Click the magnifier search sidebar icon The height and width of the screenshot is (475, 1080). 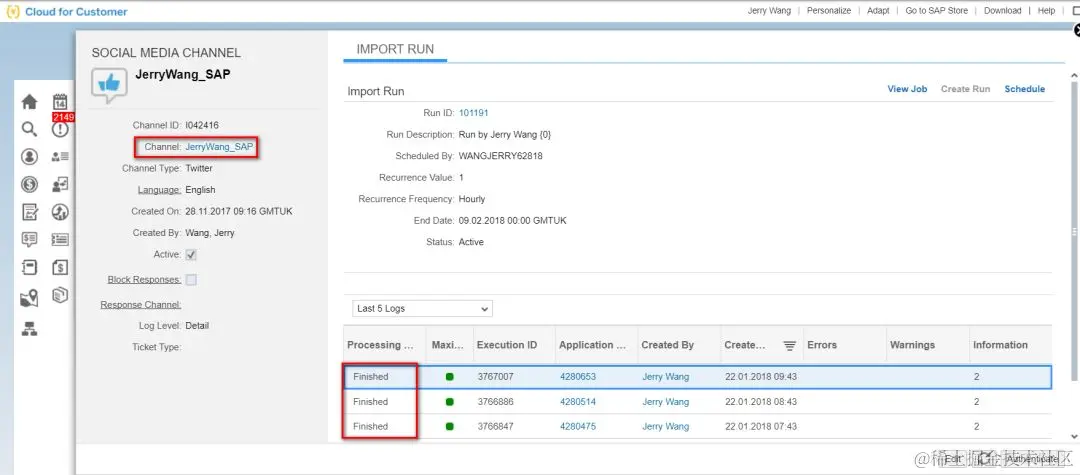tap(29, 129)
